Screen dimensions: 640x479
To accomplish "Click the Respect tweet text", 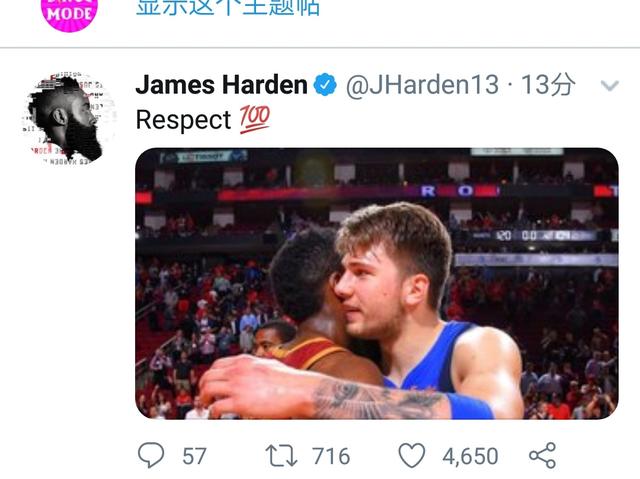I will (x=183, y=120).
